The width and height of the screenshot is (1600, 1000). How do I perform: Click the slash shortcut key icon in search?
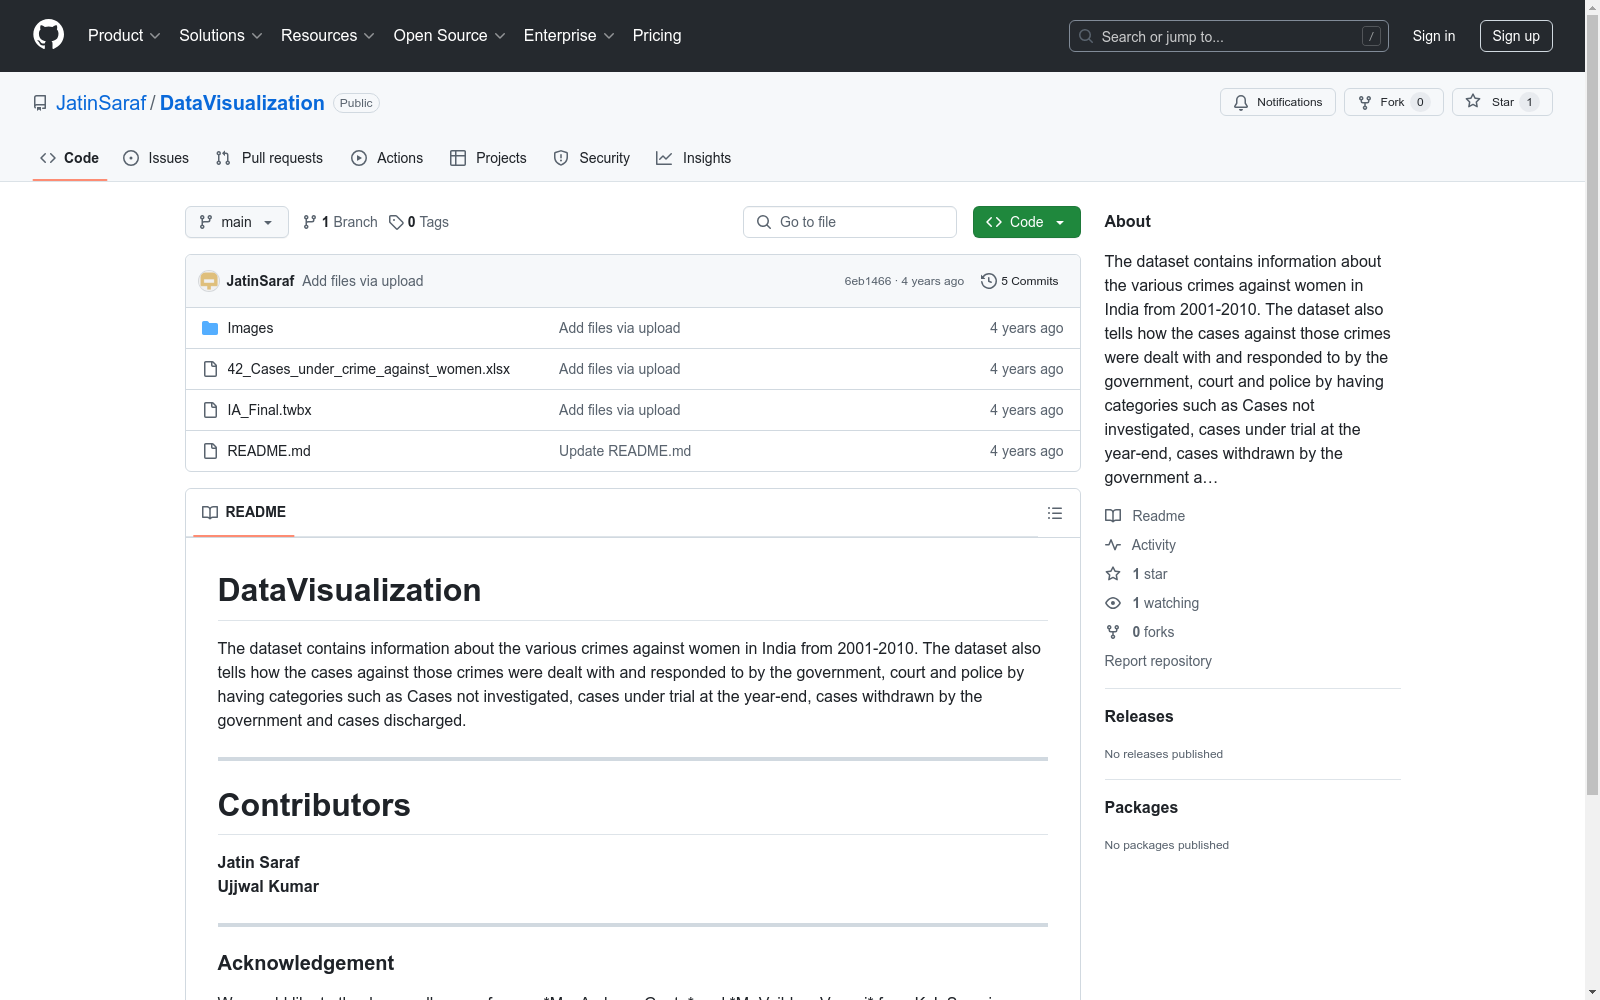[x=1371, y=36]
